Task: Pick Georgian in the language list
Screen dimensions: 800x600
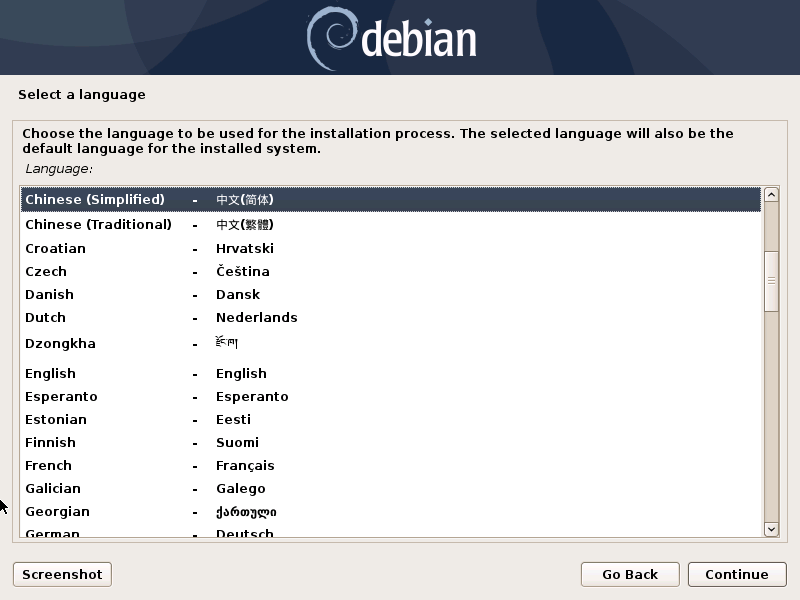Action: click(391, 511)
